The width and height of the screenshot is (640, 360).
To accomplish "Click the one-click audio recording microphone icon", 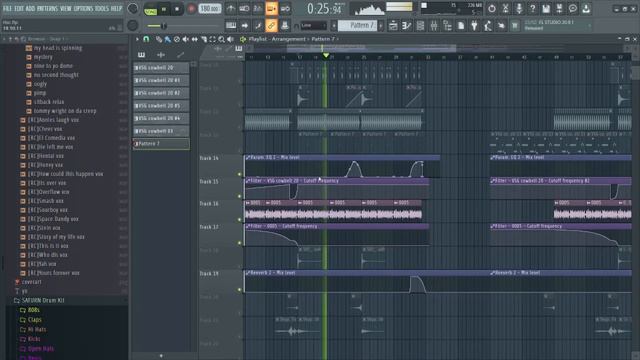I will tap(519, 9).
